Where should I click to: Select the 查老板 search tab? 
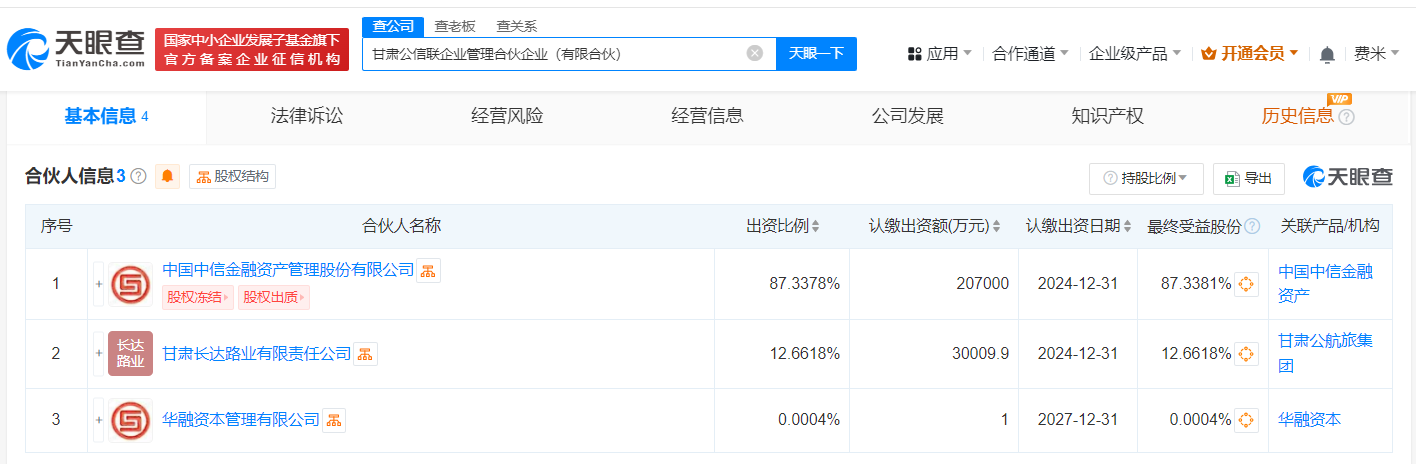455,26
